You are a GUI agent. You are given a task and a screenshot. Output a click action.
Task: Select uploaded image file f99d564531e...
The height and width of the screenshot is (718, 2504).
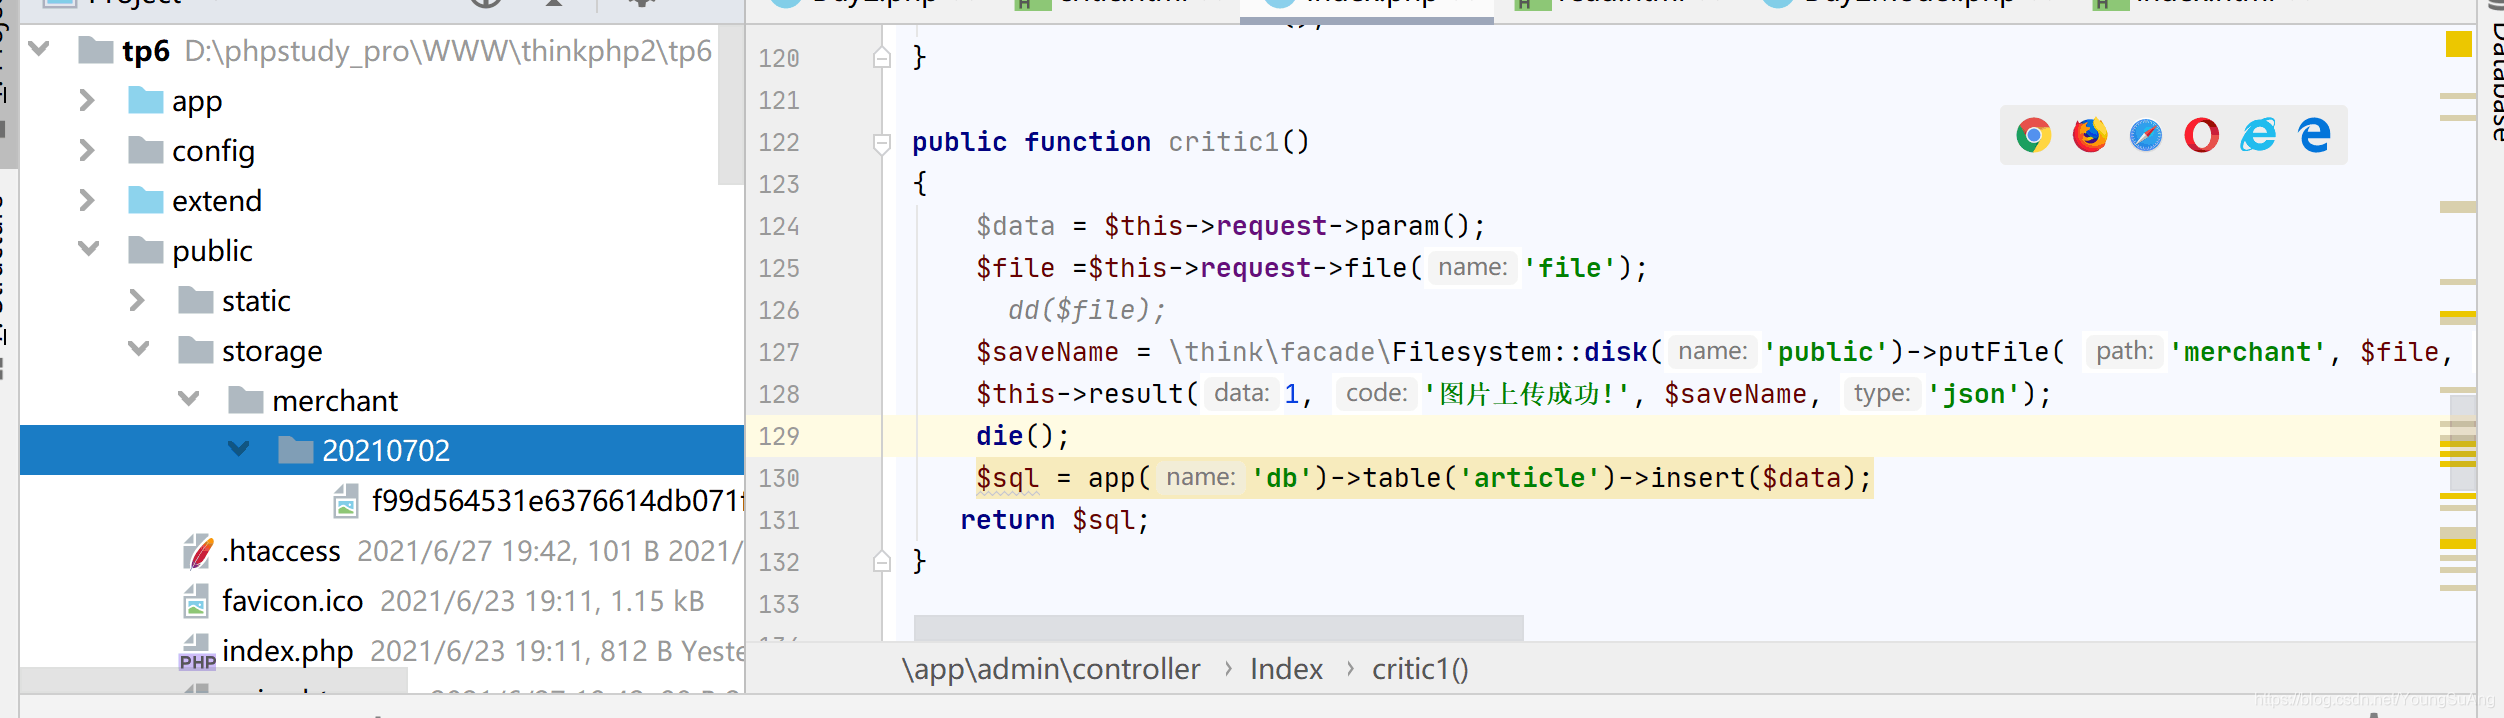coord(556,501)
